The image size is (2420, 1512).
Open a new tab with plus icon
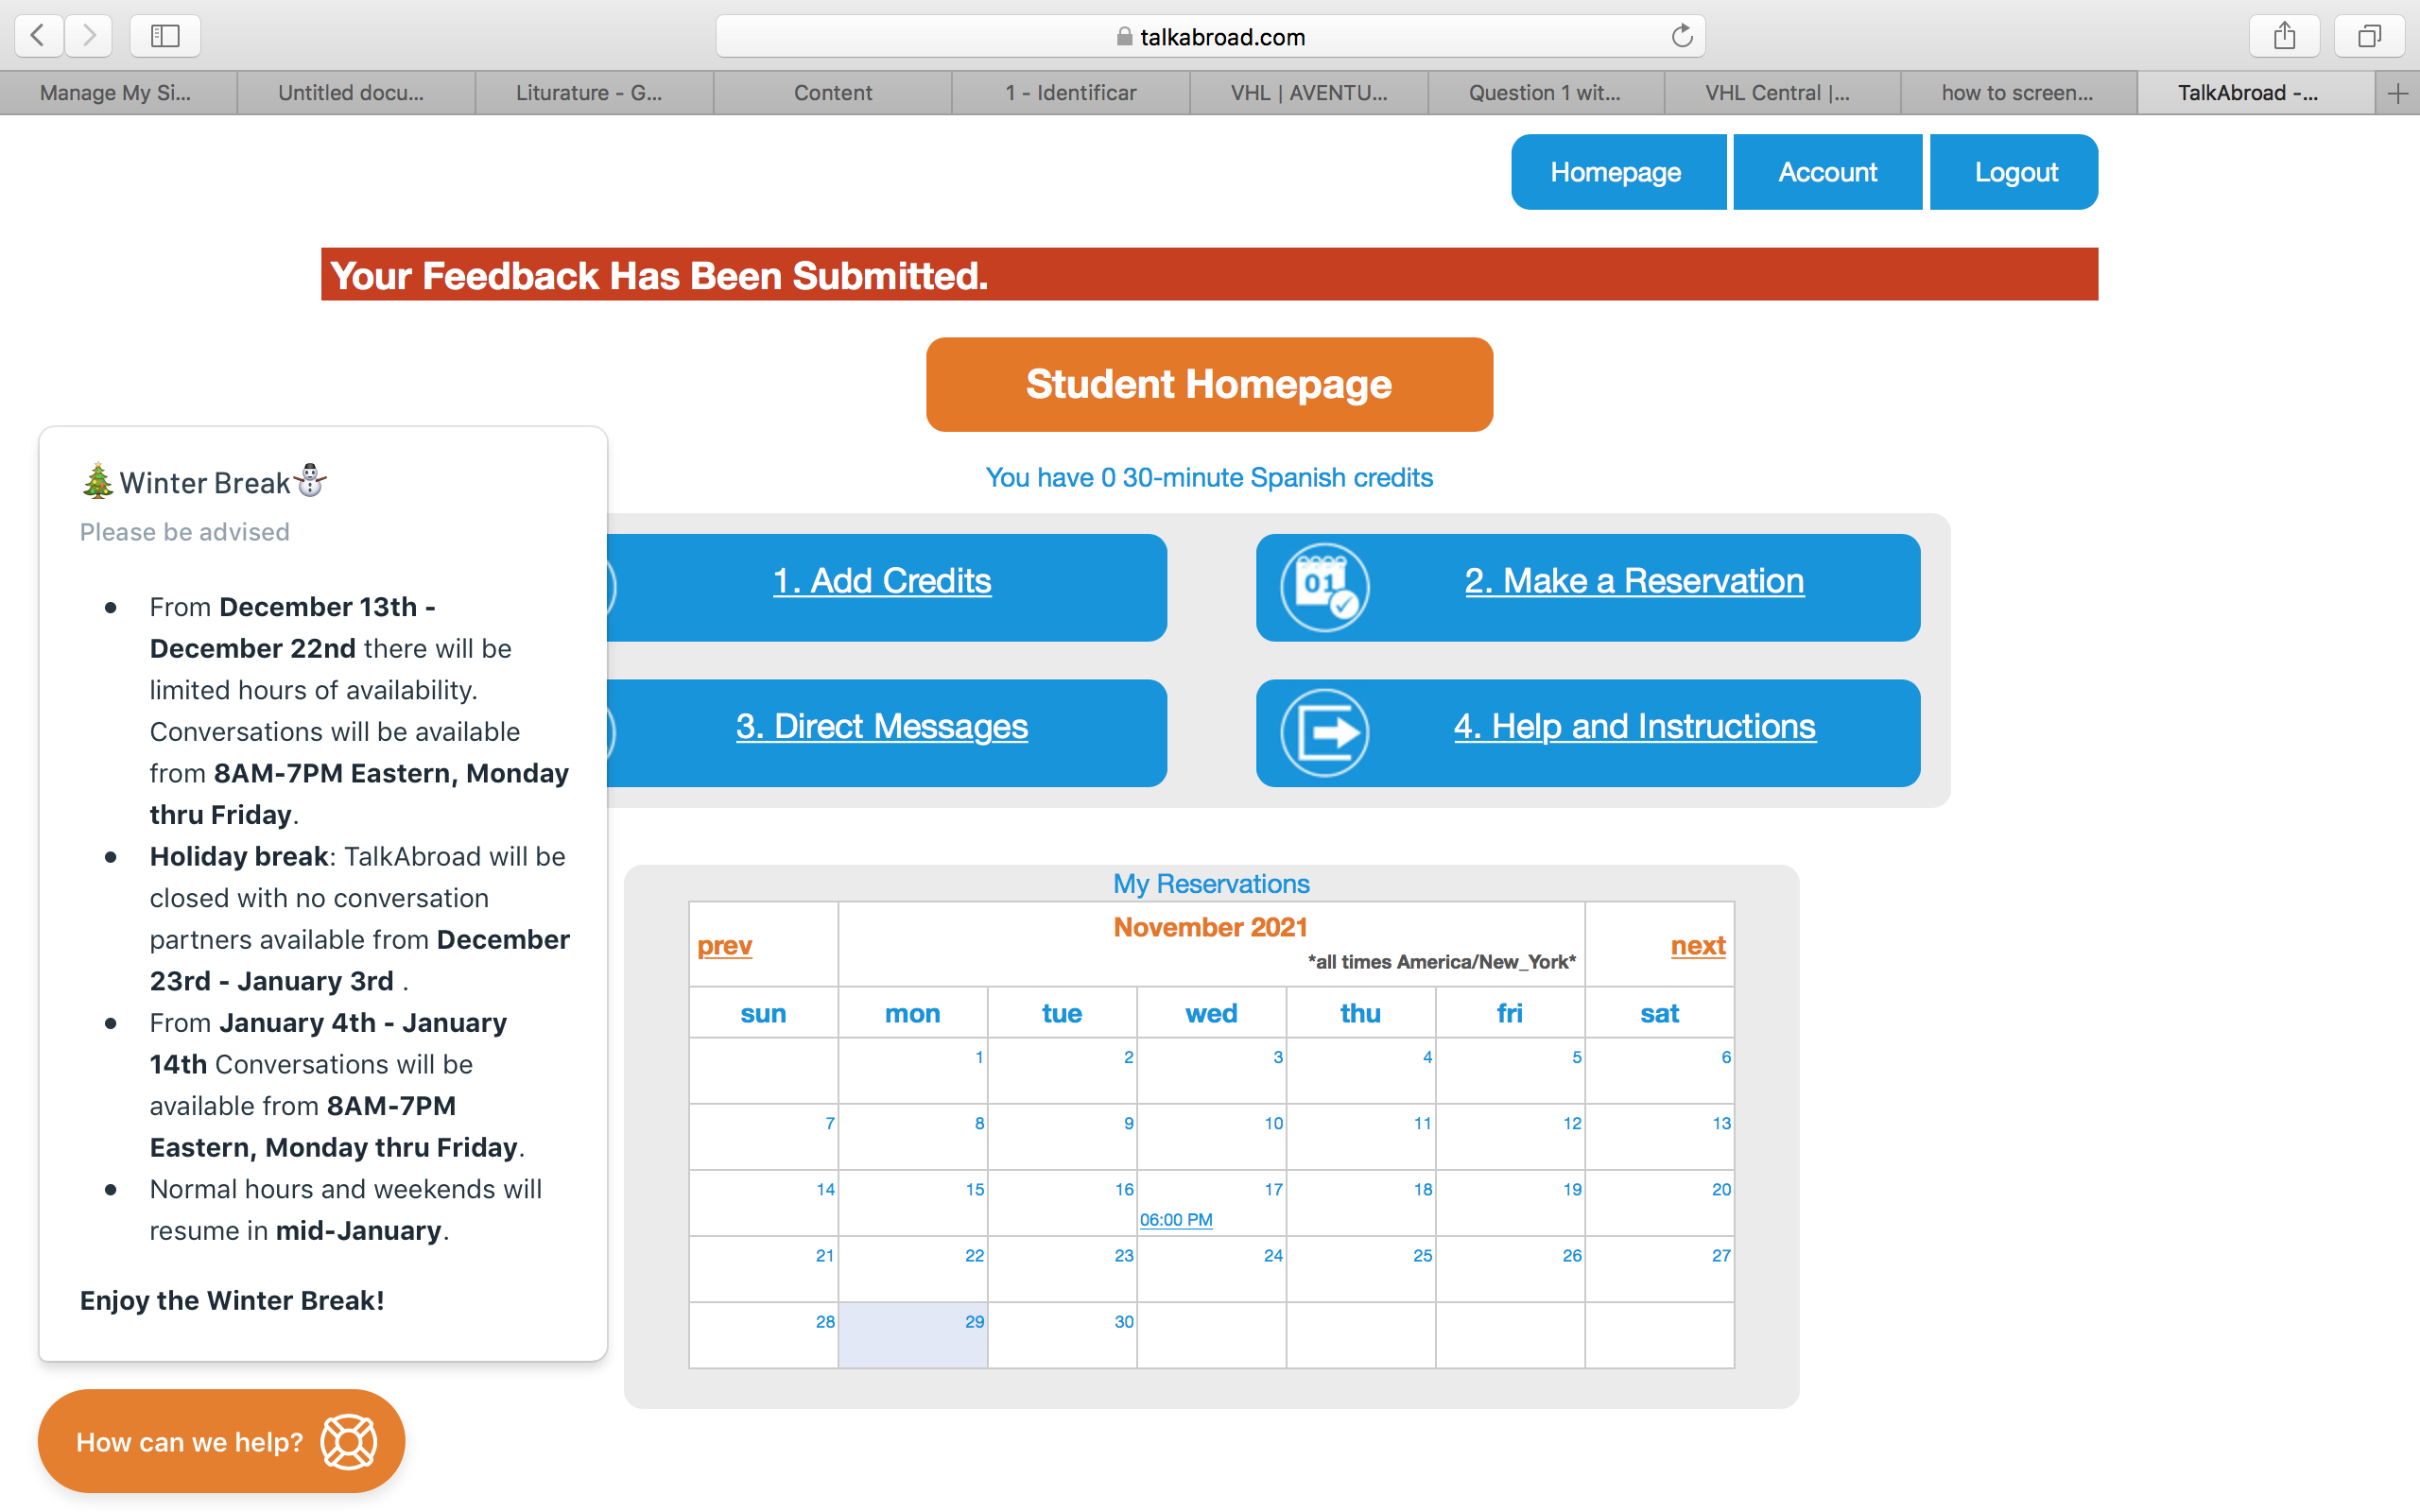click(2397, 93)
